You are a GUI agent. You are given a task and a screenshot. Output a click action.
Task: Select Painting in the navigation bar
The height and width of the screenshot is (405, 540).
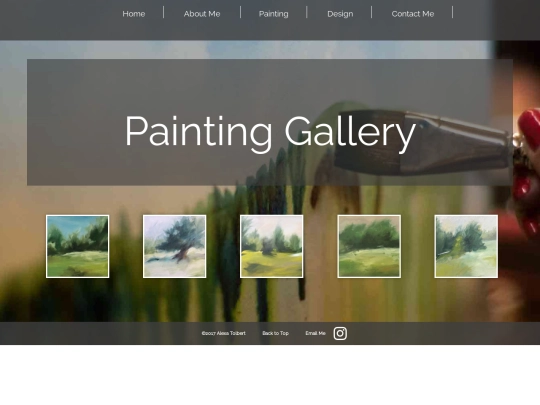point(273,14)
